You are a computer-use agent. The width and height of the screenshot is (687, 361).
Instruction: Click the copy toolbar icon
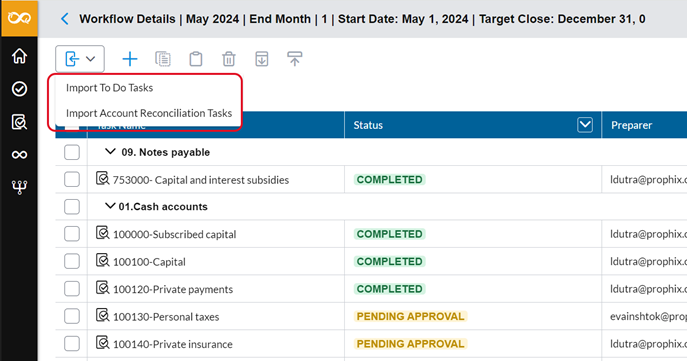tap(163, 59)
